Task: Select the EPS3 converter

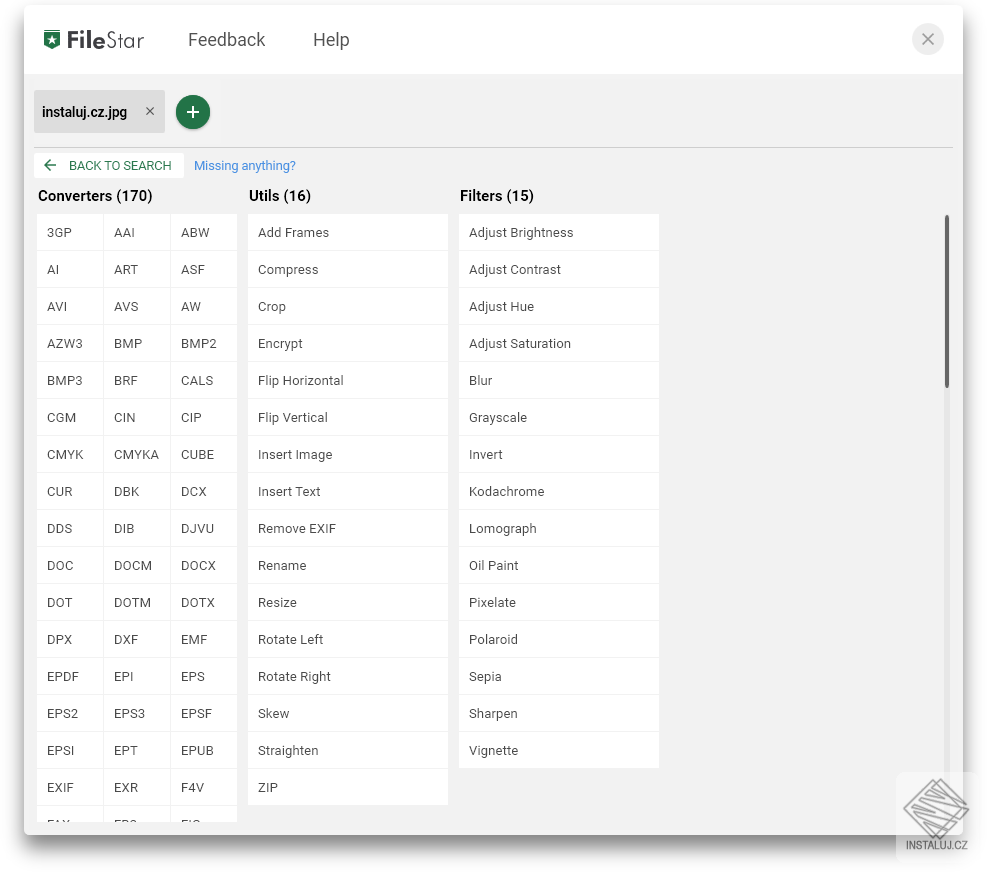Action: [x=137, y=713]
